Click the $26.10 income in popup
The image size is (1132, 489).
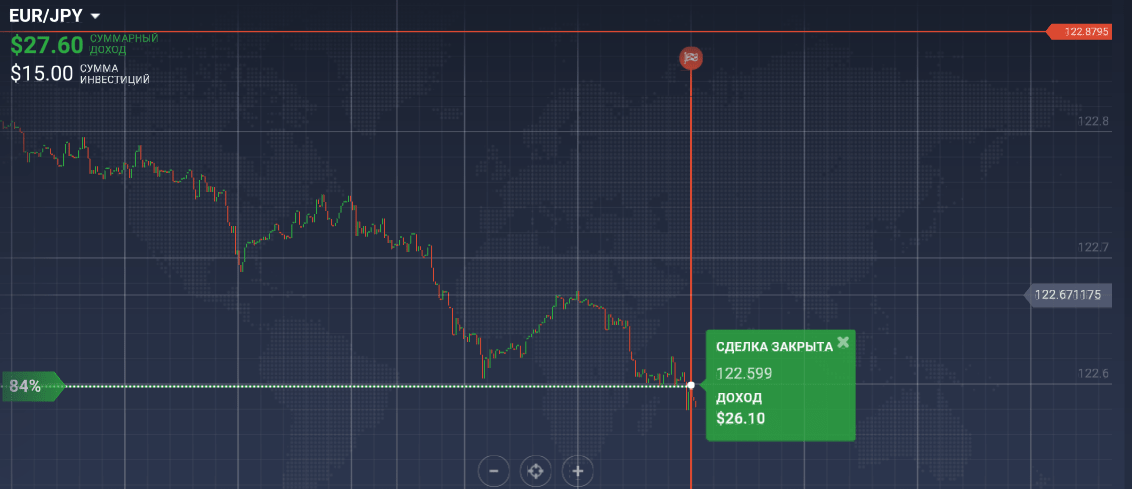tap(741, 418)
